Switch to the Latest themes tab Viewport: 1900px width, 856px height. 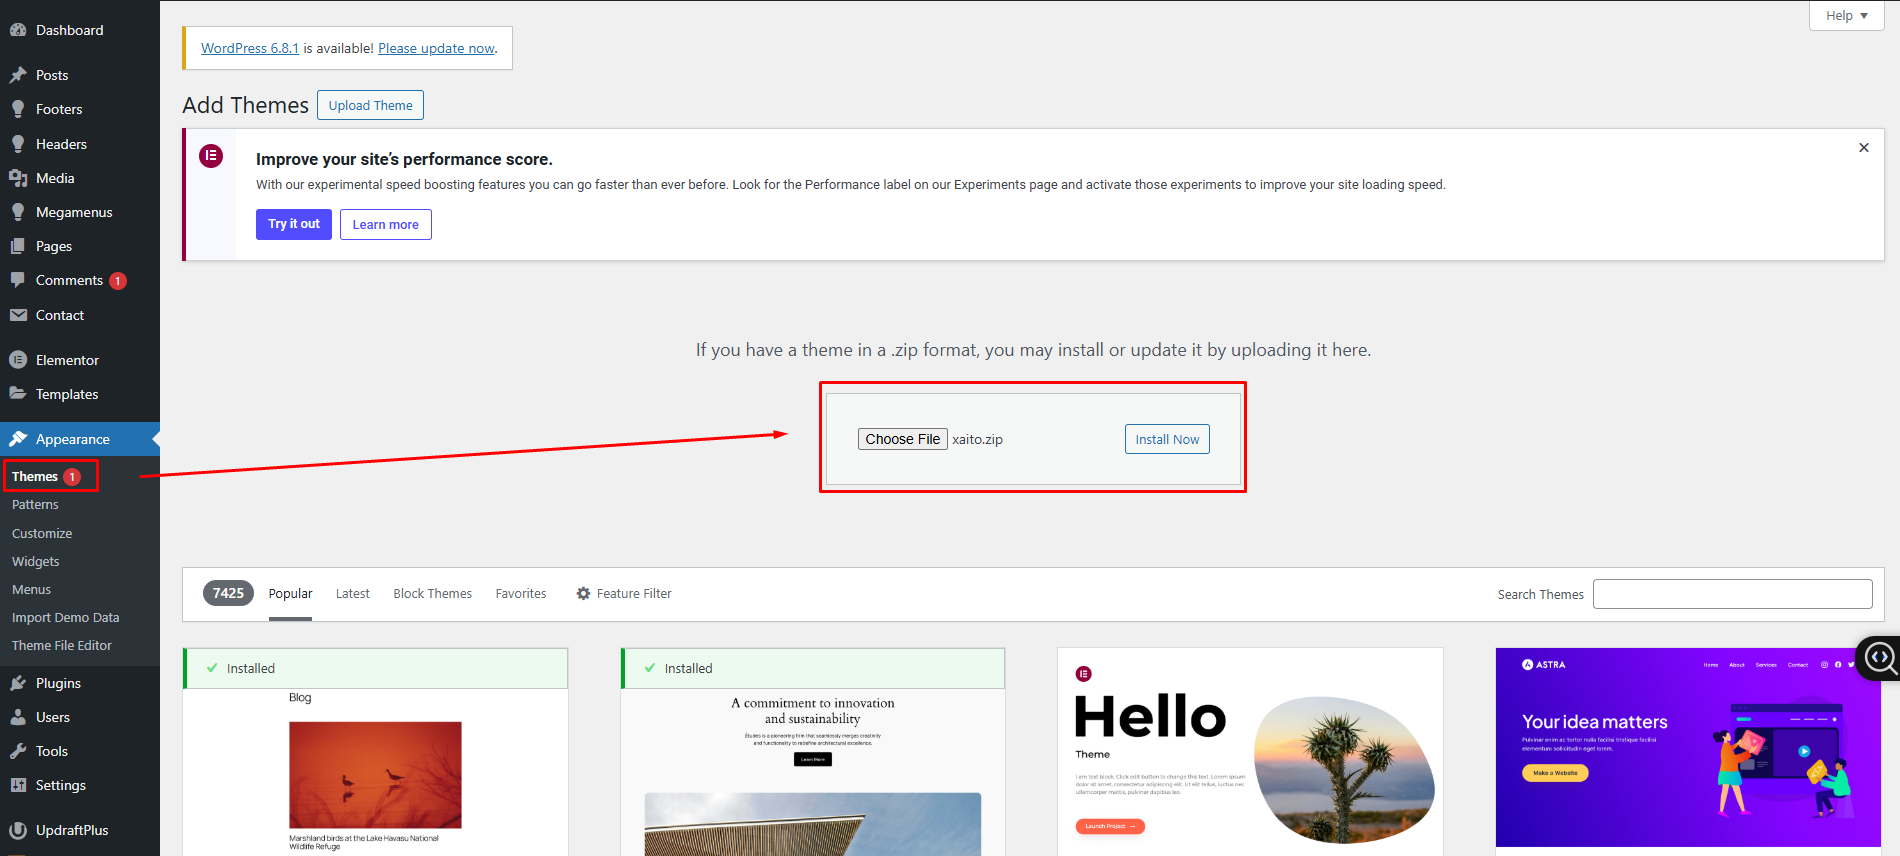[x=352, y=594]
